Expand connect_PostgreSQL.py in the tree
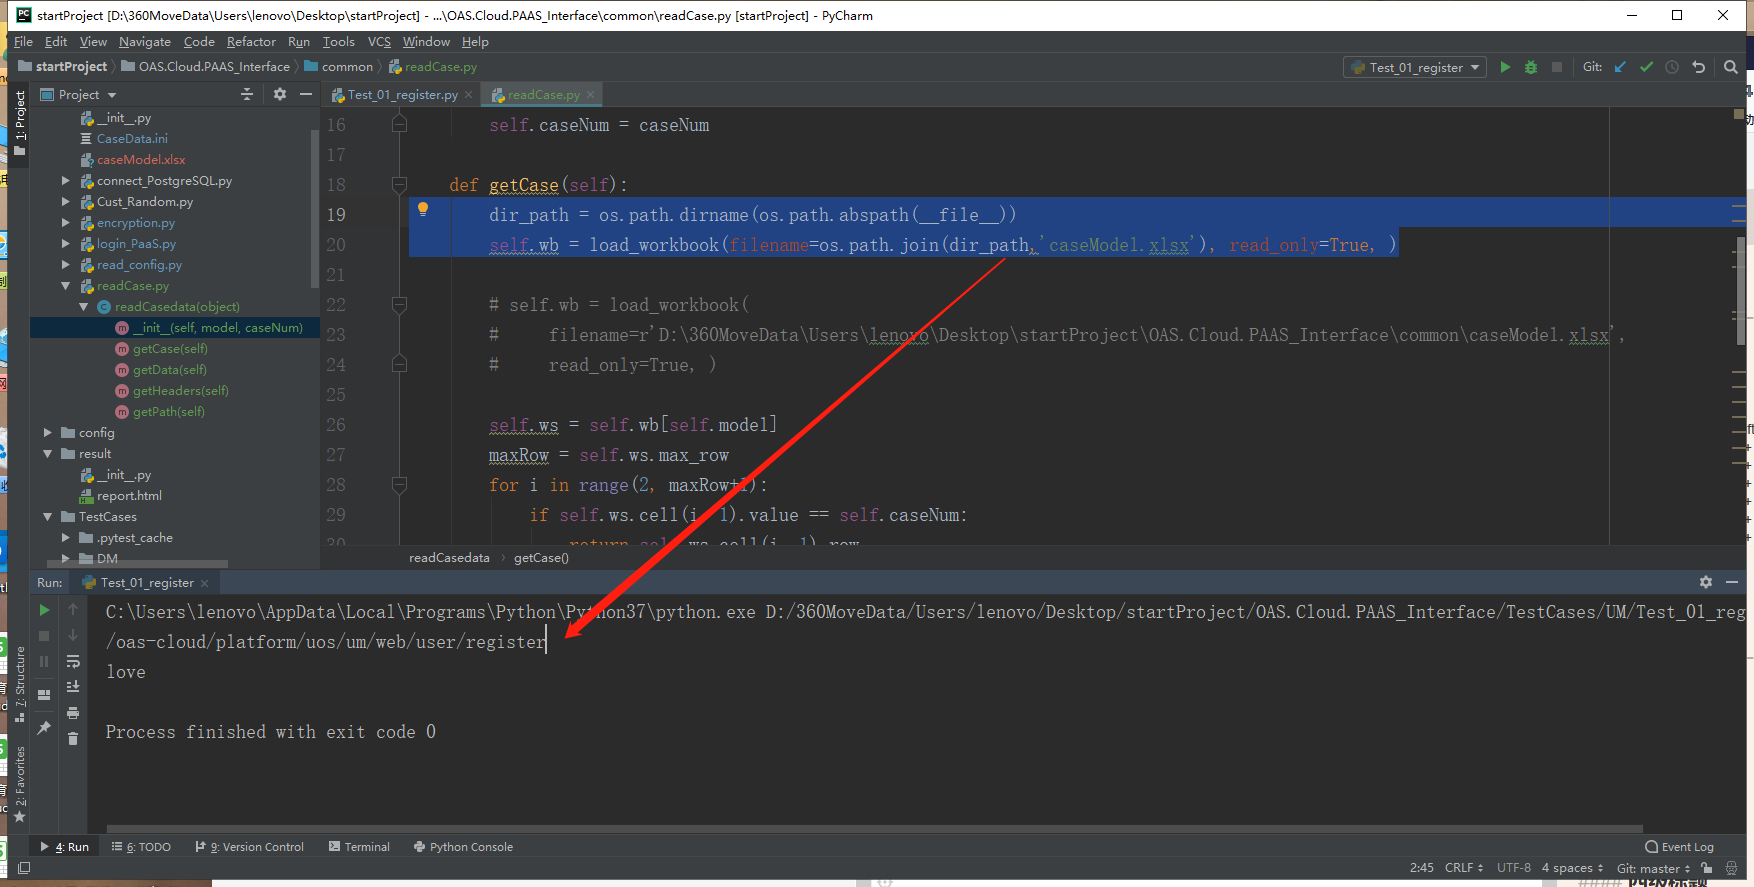The image size is (1754, 887). [x=66, y=181]
